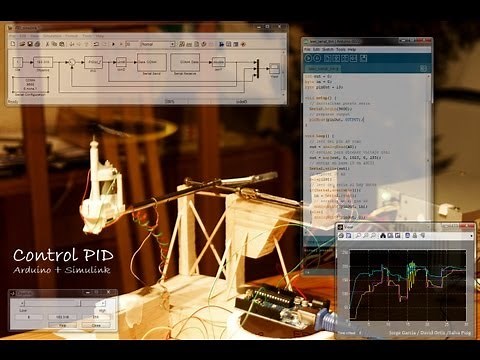Screen dimensions: 480x360
Task: Open the Visor scope block
Action: (x=274, y=69)
